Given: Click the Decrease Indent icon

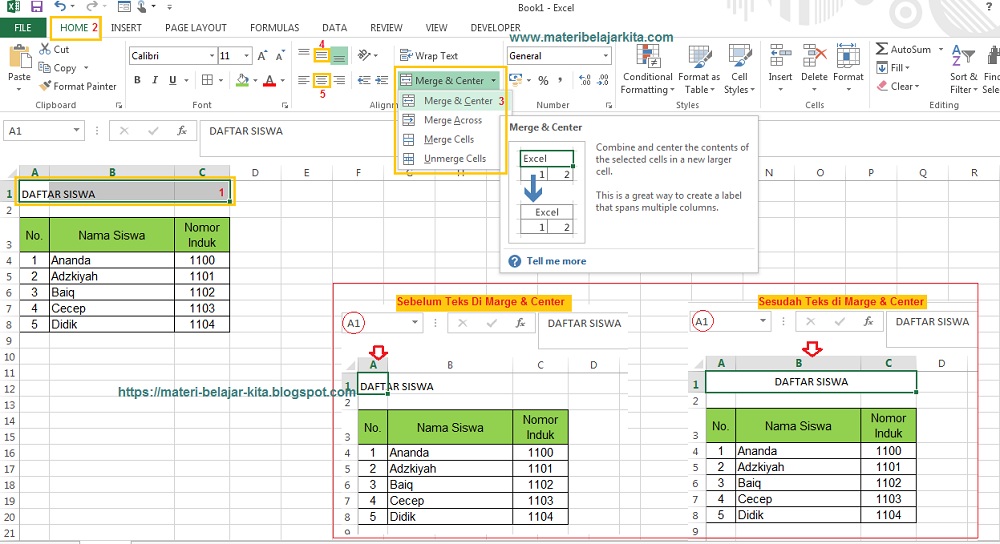Looking at the screenshot, I should click(x=364, y=80).
